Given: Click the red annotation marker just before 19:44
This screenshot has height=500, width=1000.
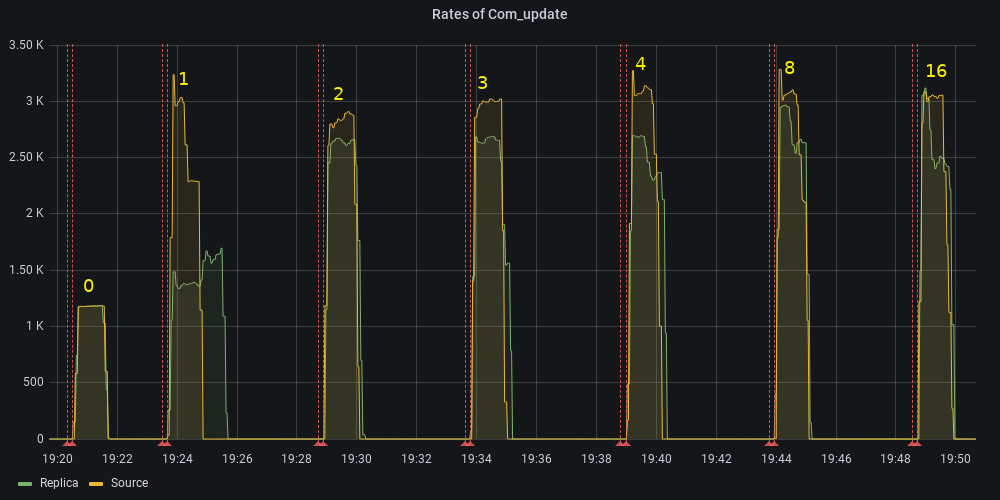Looking at the screenshot, I should (771, 442).
